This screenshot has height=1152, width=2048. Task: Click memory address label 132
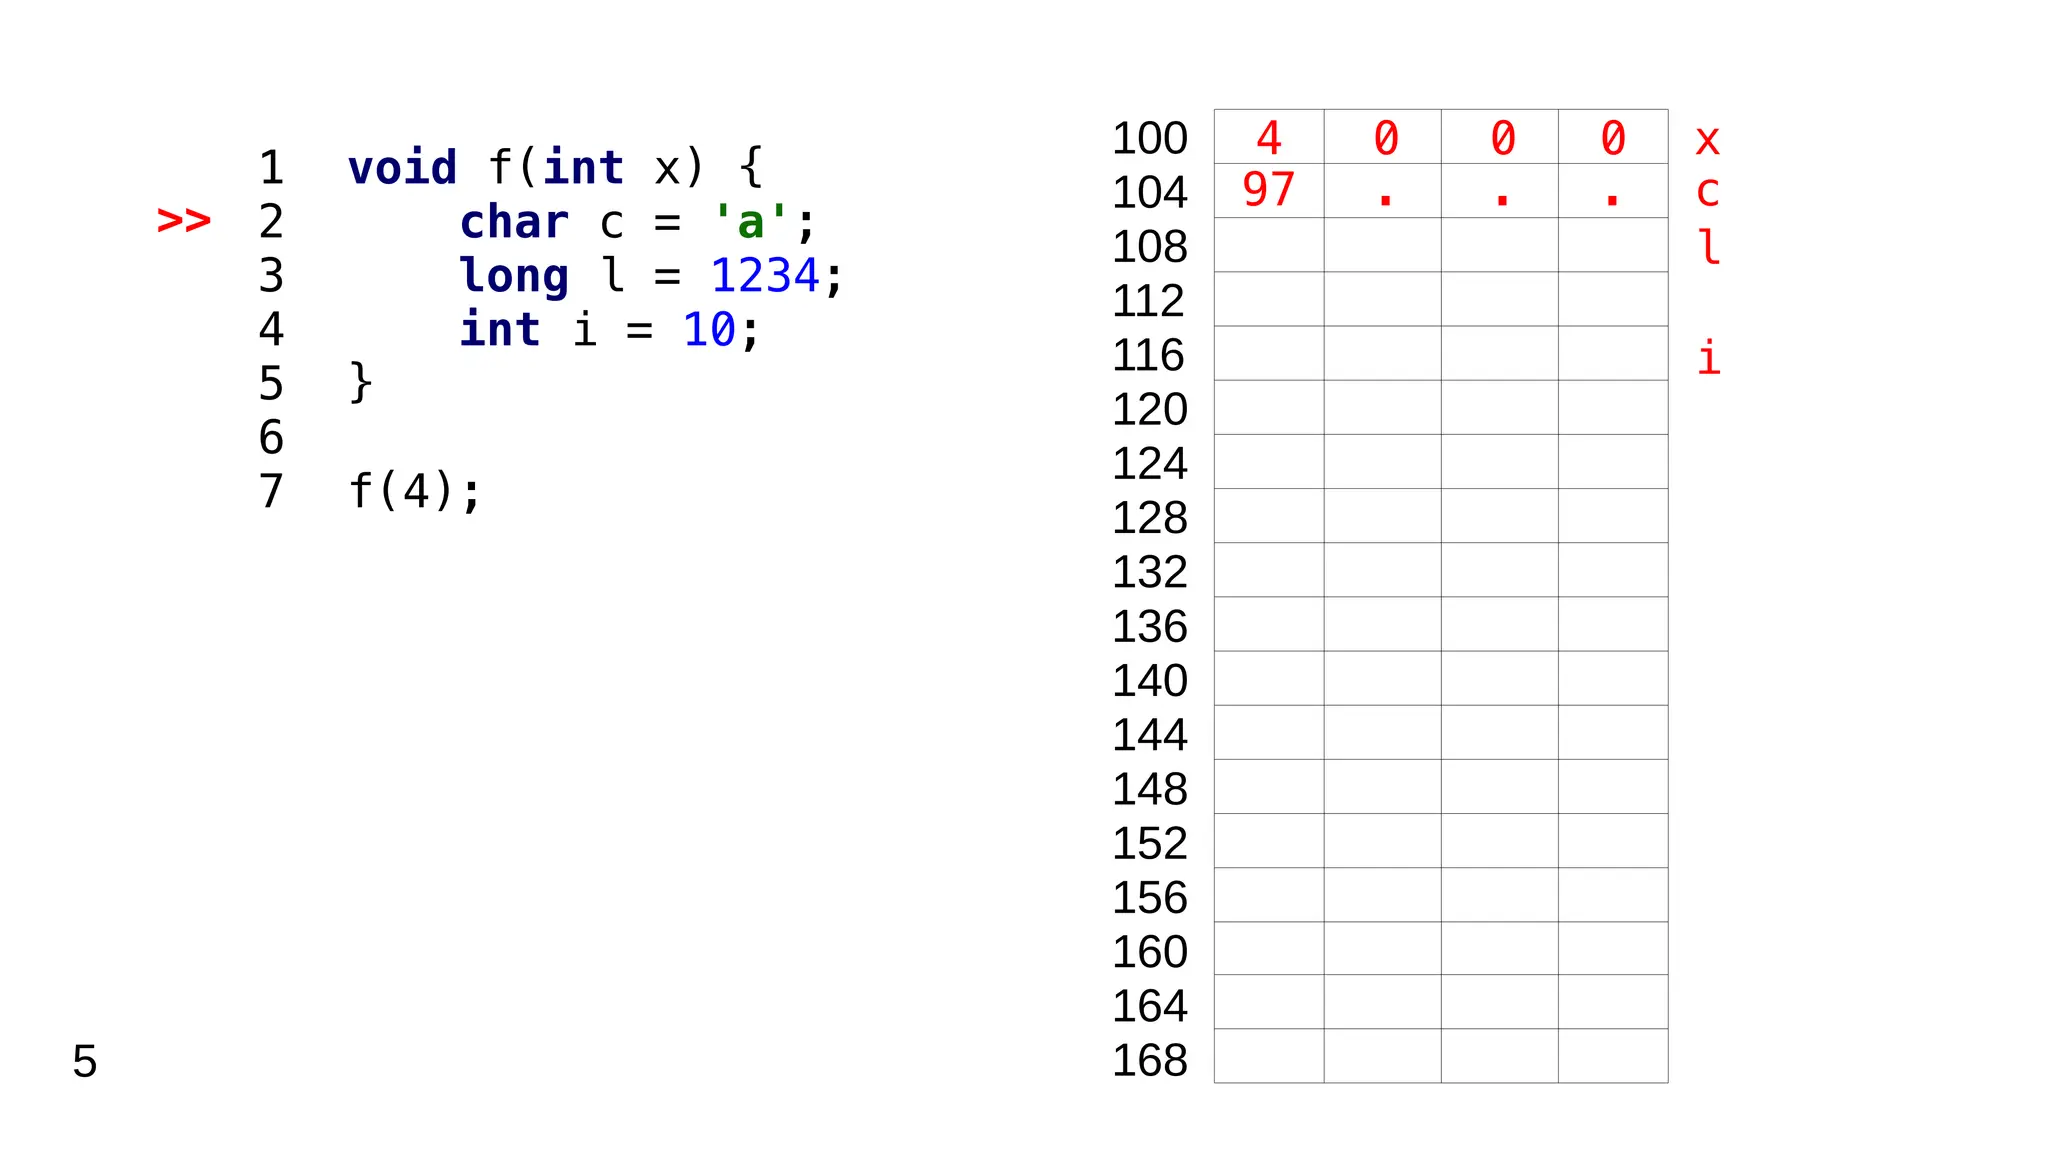pos(1150,571)
